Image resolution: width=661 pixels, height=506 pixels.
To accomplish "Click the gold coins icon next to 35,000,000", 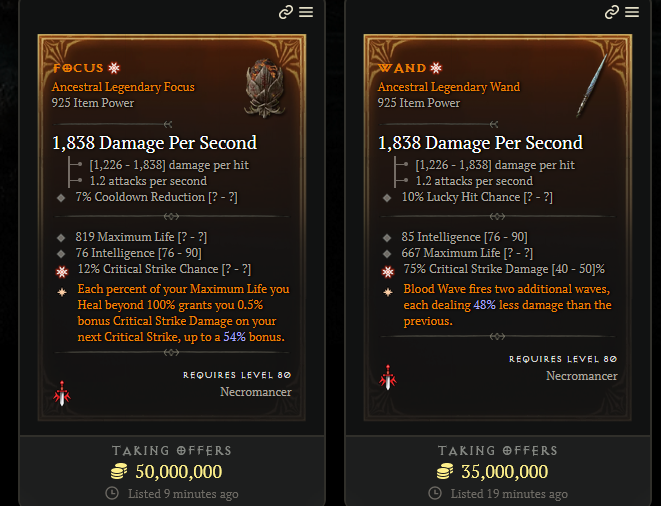I will coord(446,472).
